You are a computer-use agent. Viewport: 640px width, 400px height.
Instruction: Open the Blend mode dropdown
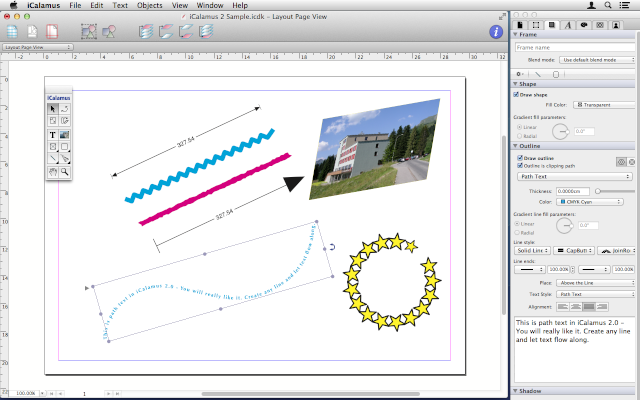click(596, 60)
